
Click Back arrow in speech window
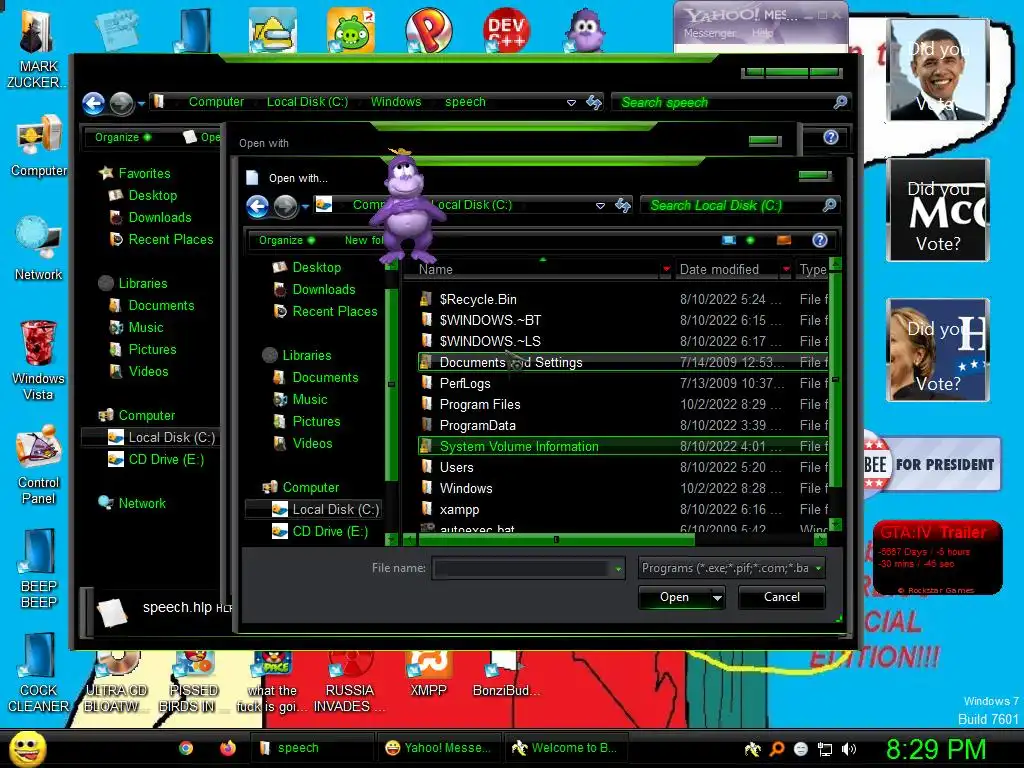(x=94, y=103)
